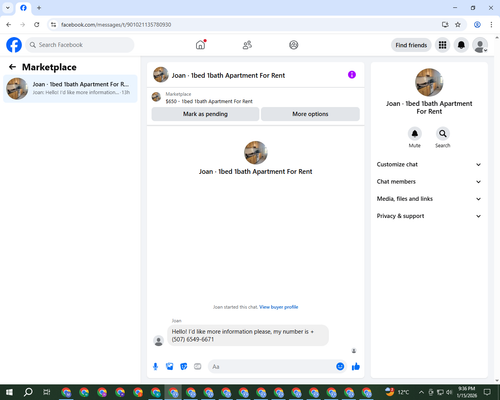Click the Search Facebook field
Screen dimensions: 500x400
pyautogui.click(x=80, y=45)
